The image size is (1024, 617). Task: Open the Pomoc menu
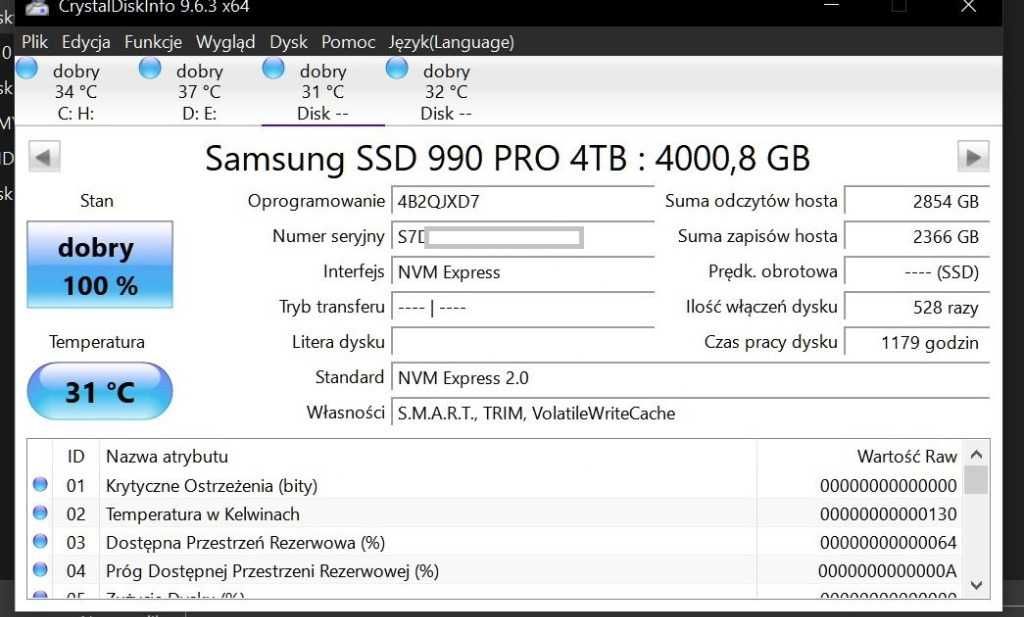(x=348, y=42)
